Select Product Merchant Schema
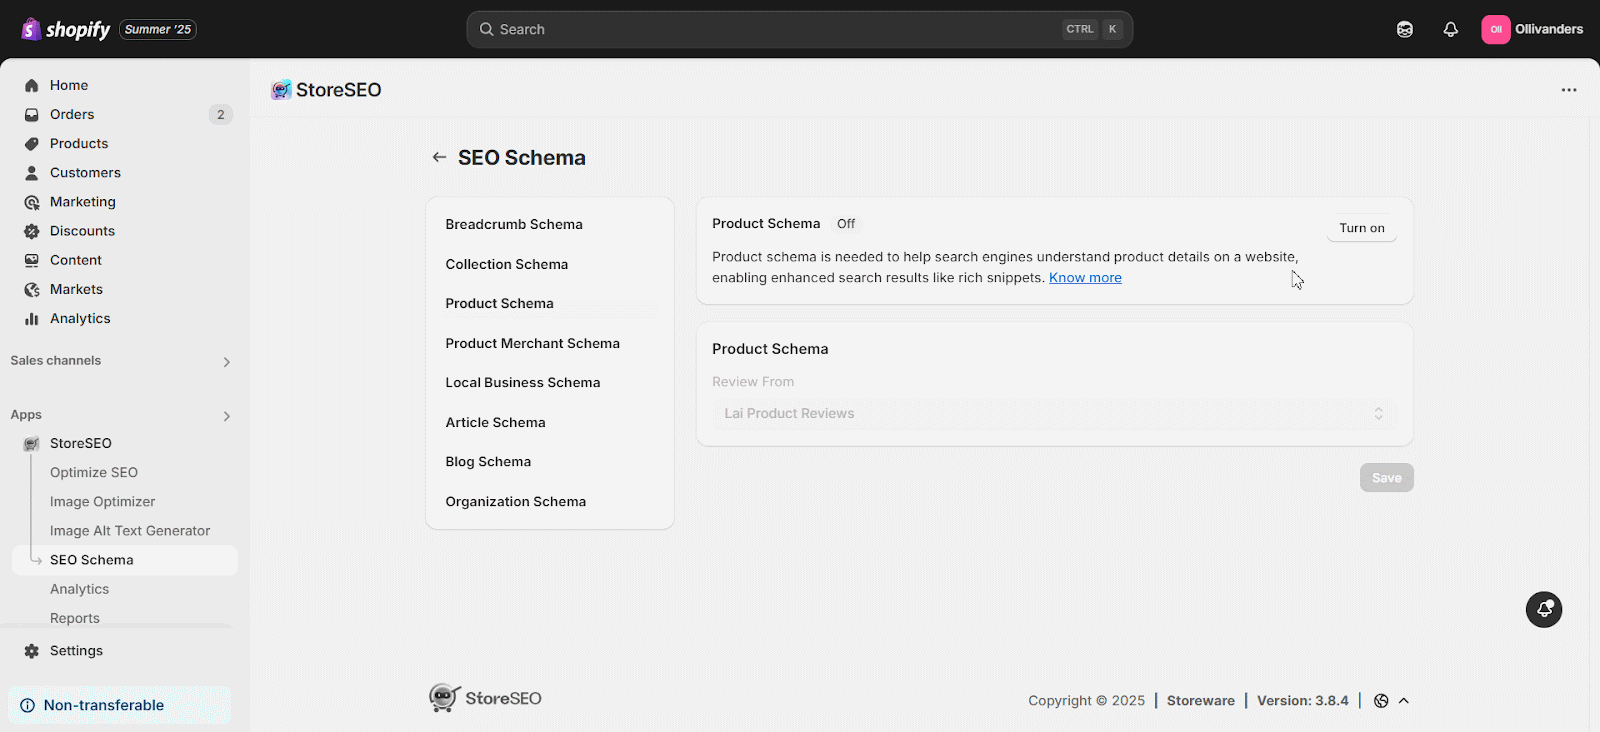1600x732 pixels. [x=533, y=344]
